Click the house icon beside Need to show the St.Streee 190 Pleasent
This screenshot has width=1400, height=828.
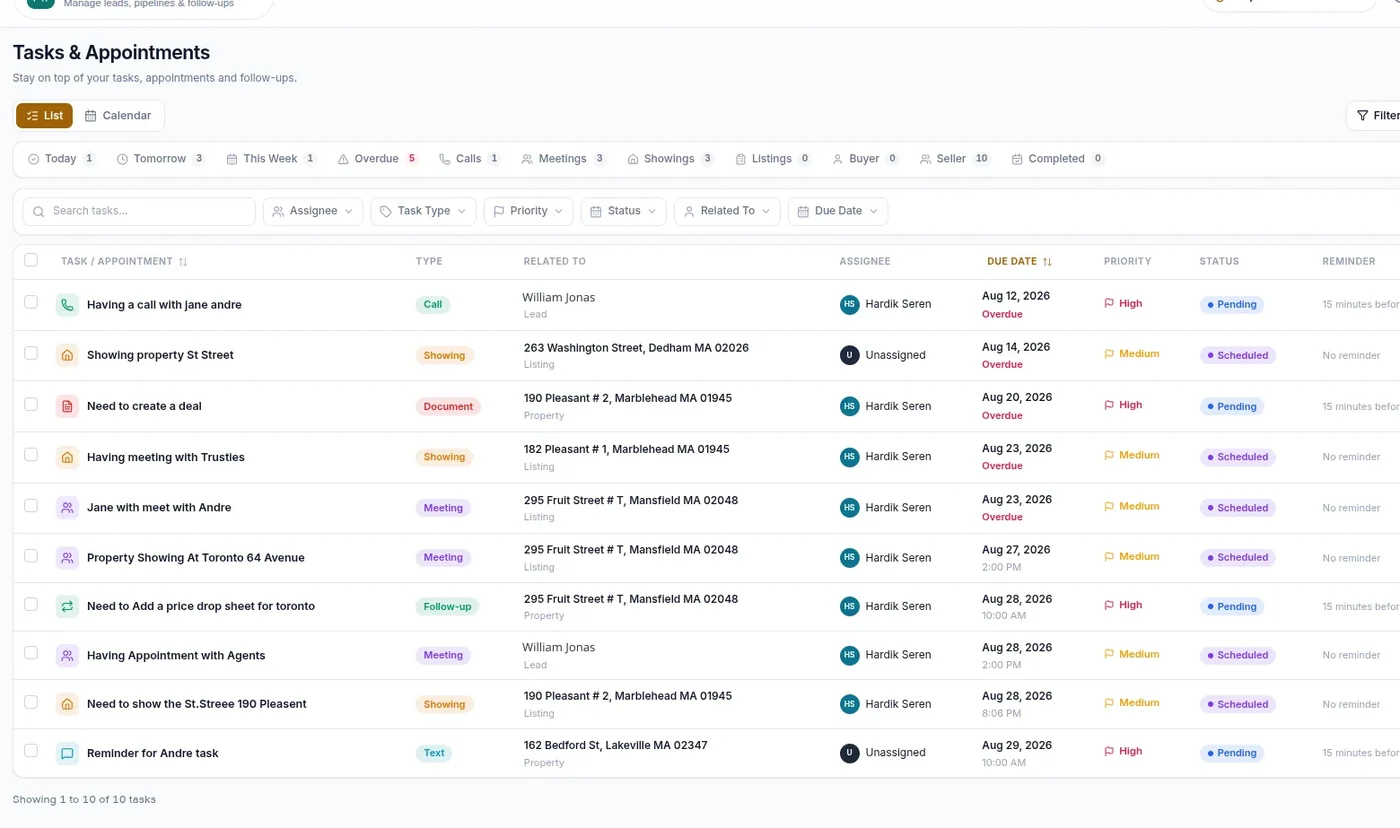pyautogui.click(x=67, y=704)
